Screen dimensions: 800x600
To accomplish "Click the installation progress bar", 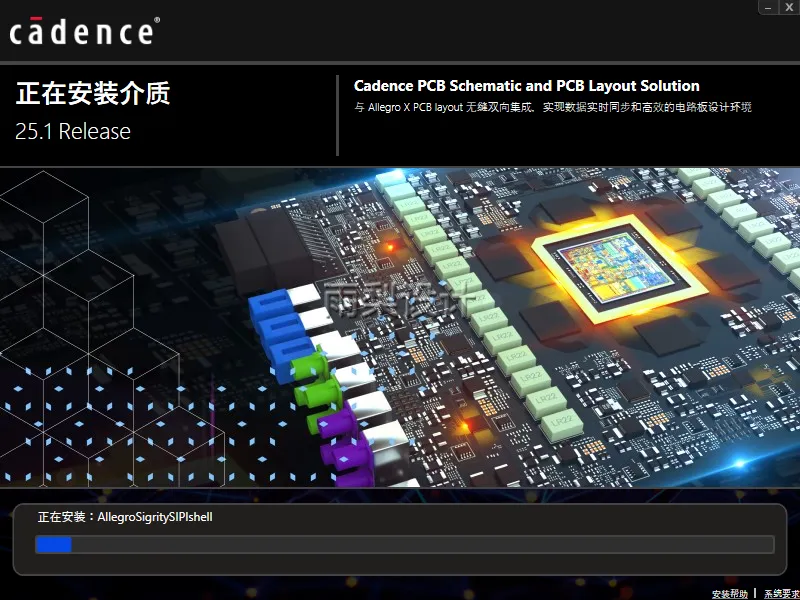I will (x=405, y=544).
